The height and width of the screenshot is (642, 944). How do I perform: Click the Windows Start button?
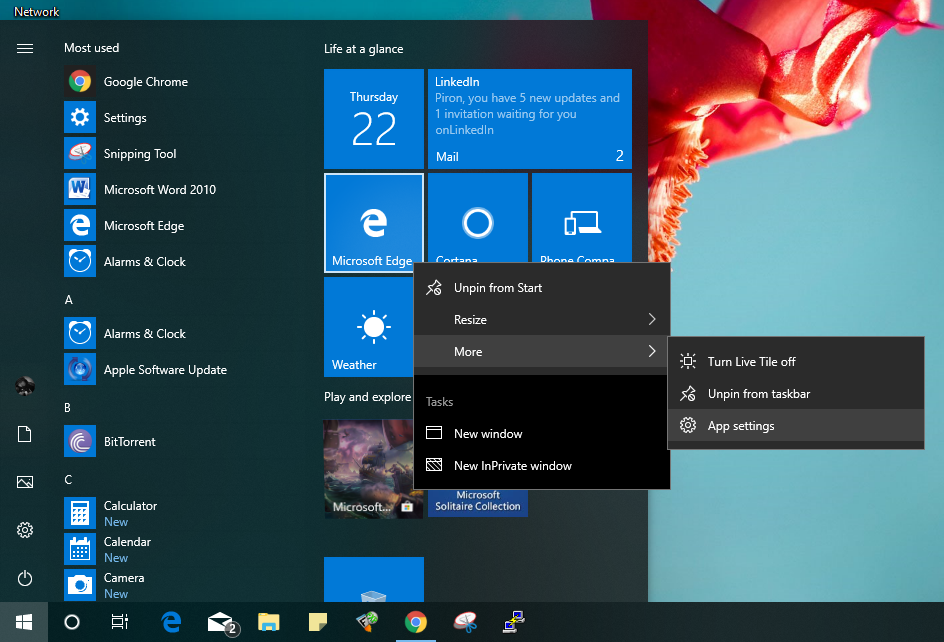pos(23,622)
